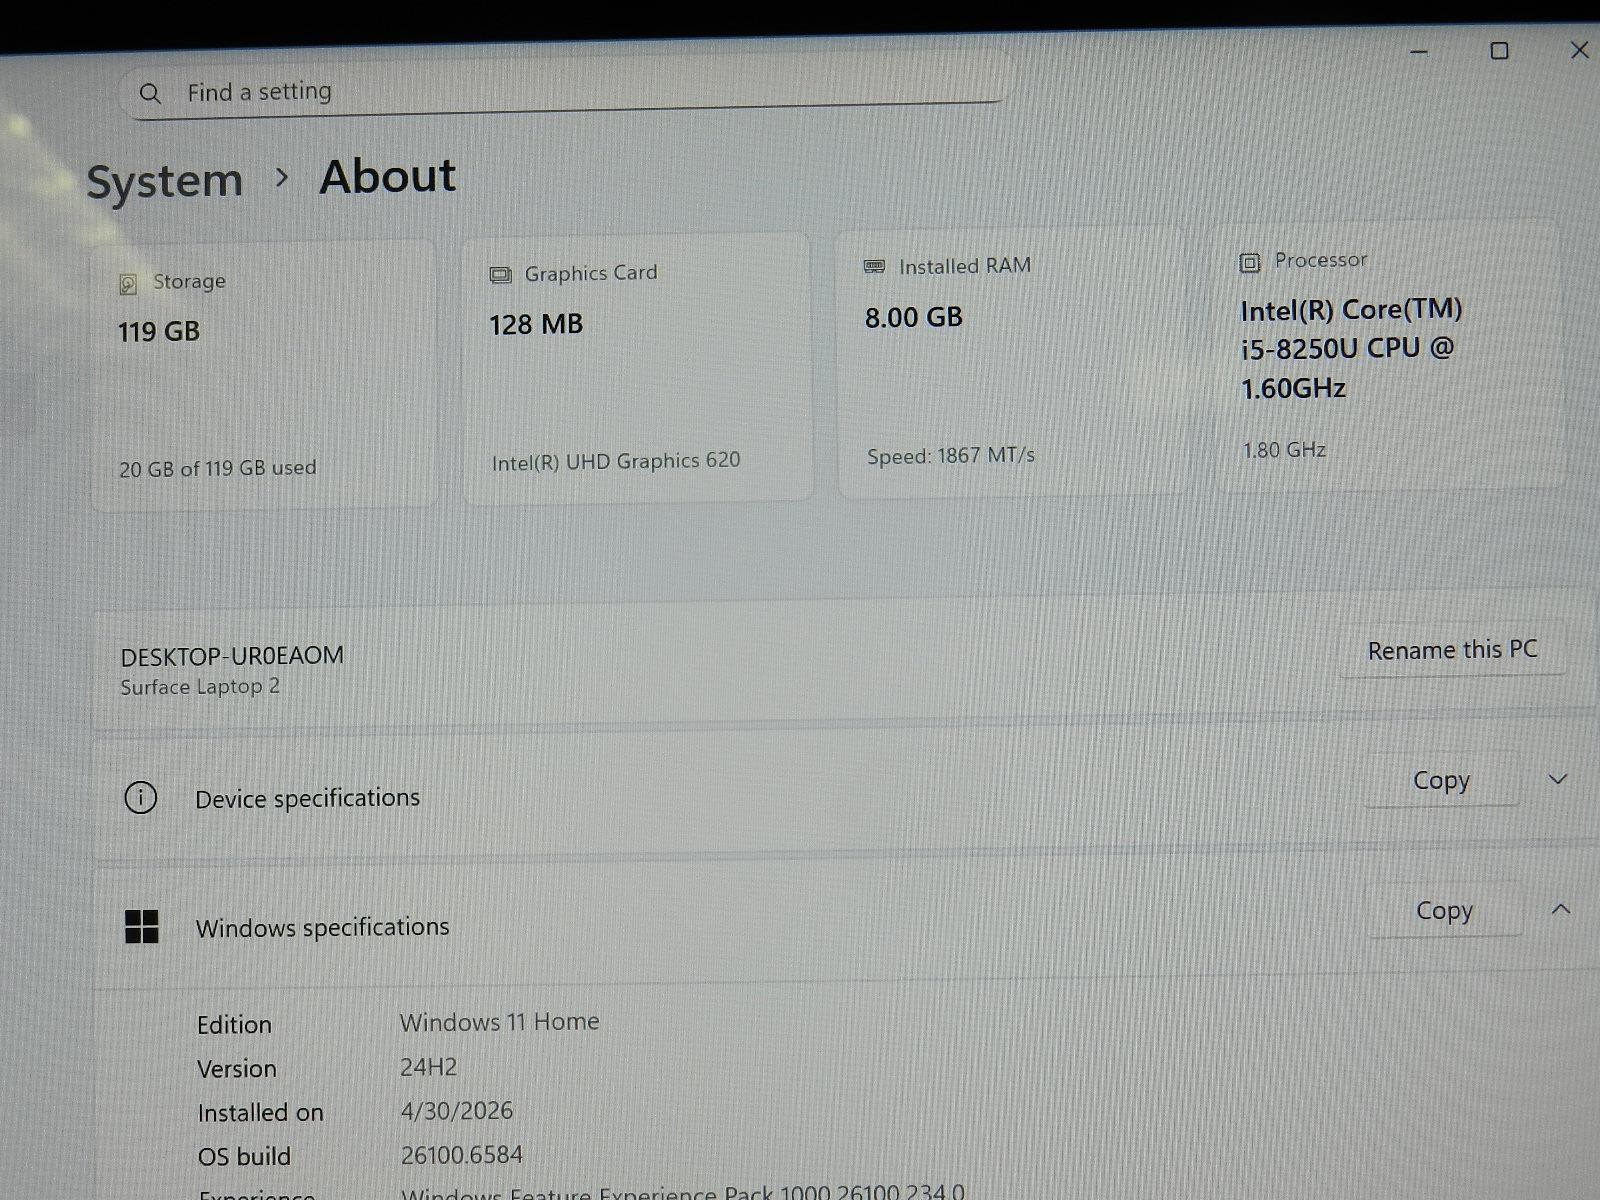Copy the Device specifications
1600x1200 pixels.
pos(1441,780)
